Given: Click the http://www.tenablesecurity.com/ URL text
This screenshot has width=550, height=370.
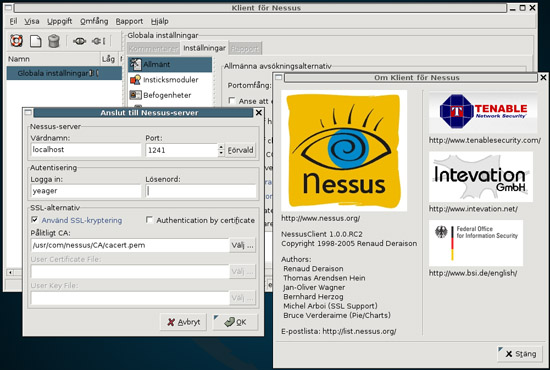Looking at the screenshot, I should (x=485, y=140).
